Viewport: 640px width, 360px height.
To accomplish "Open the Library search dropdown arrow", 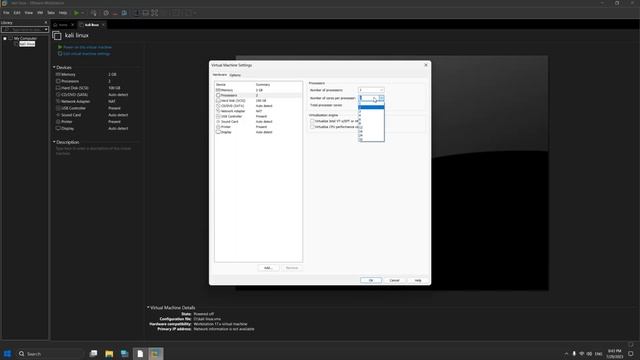I will (46, 29).
